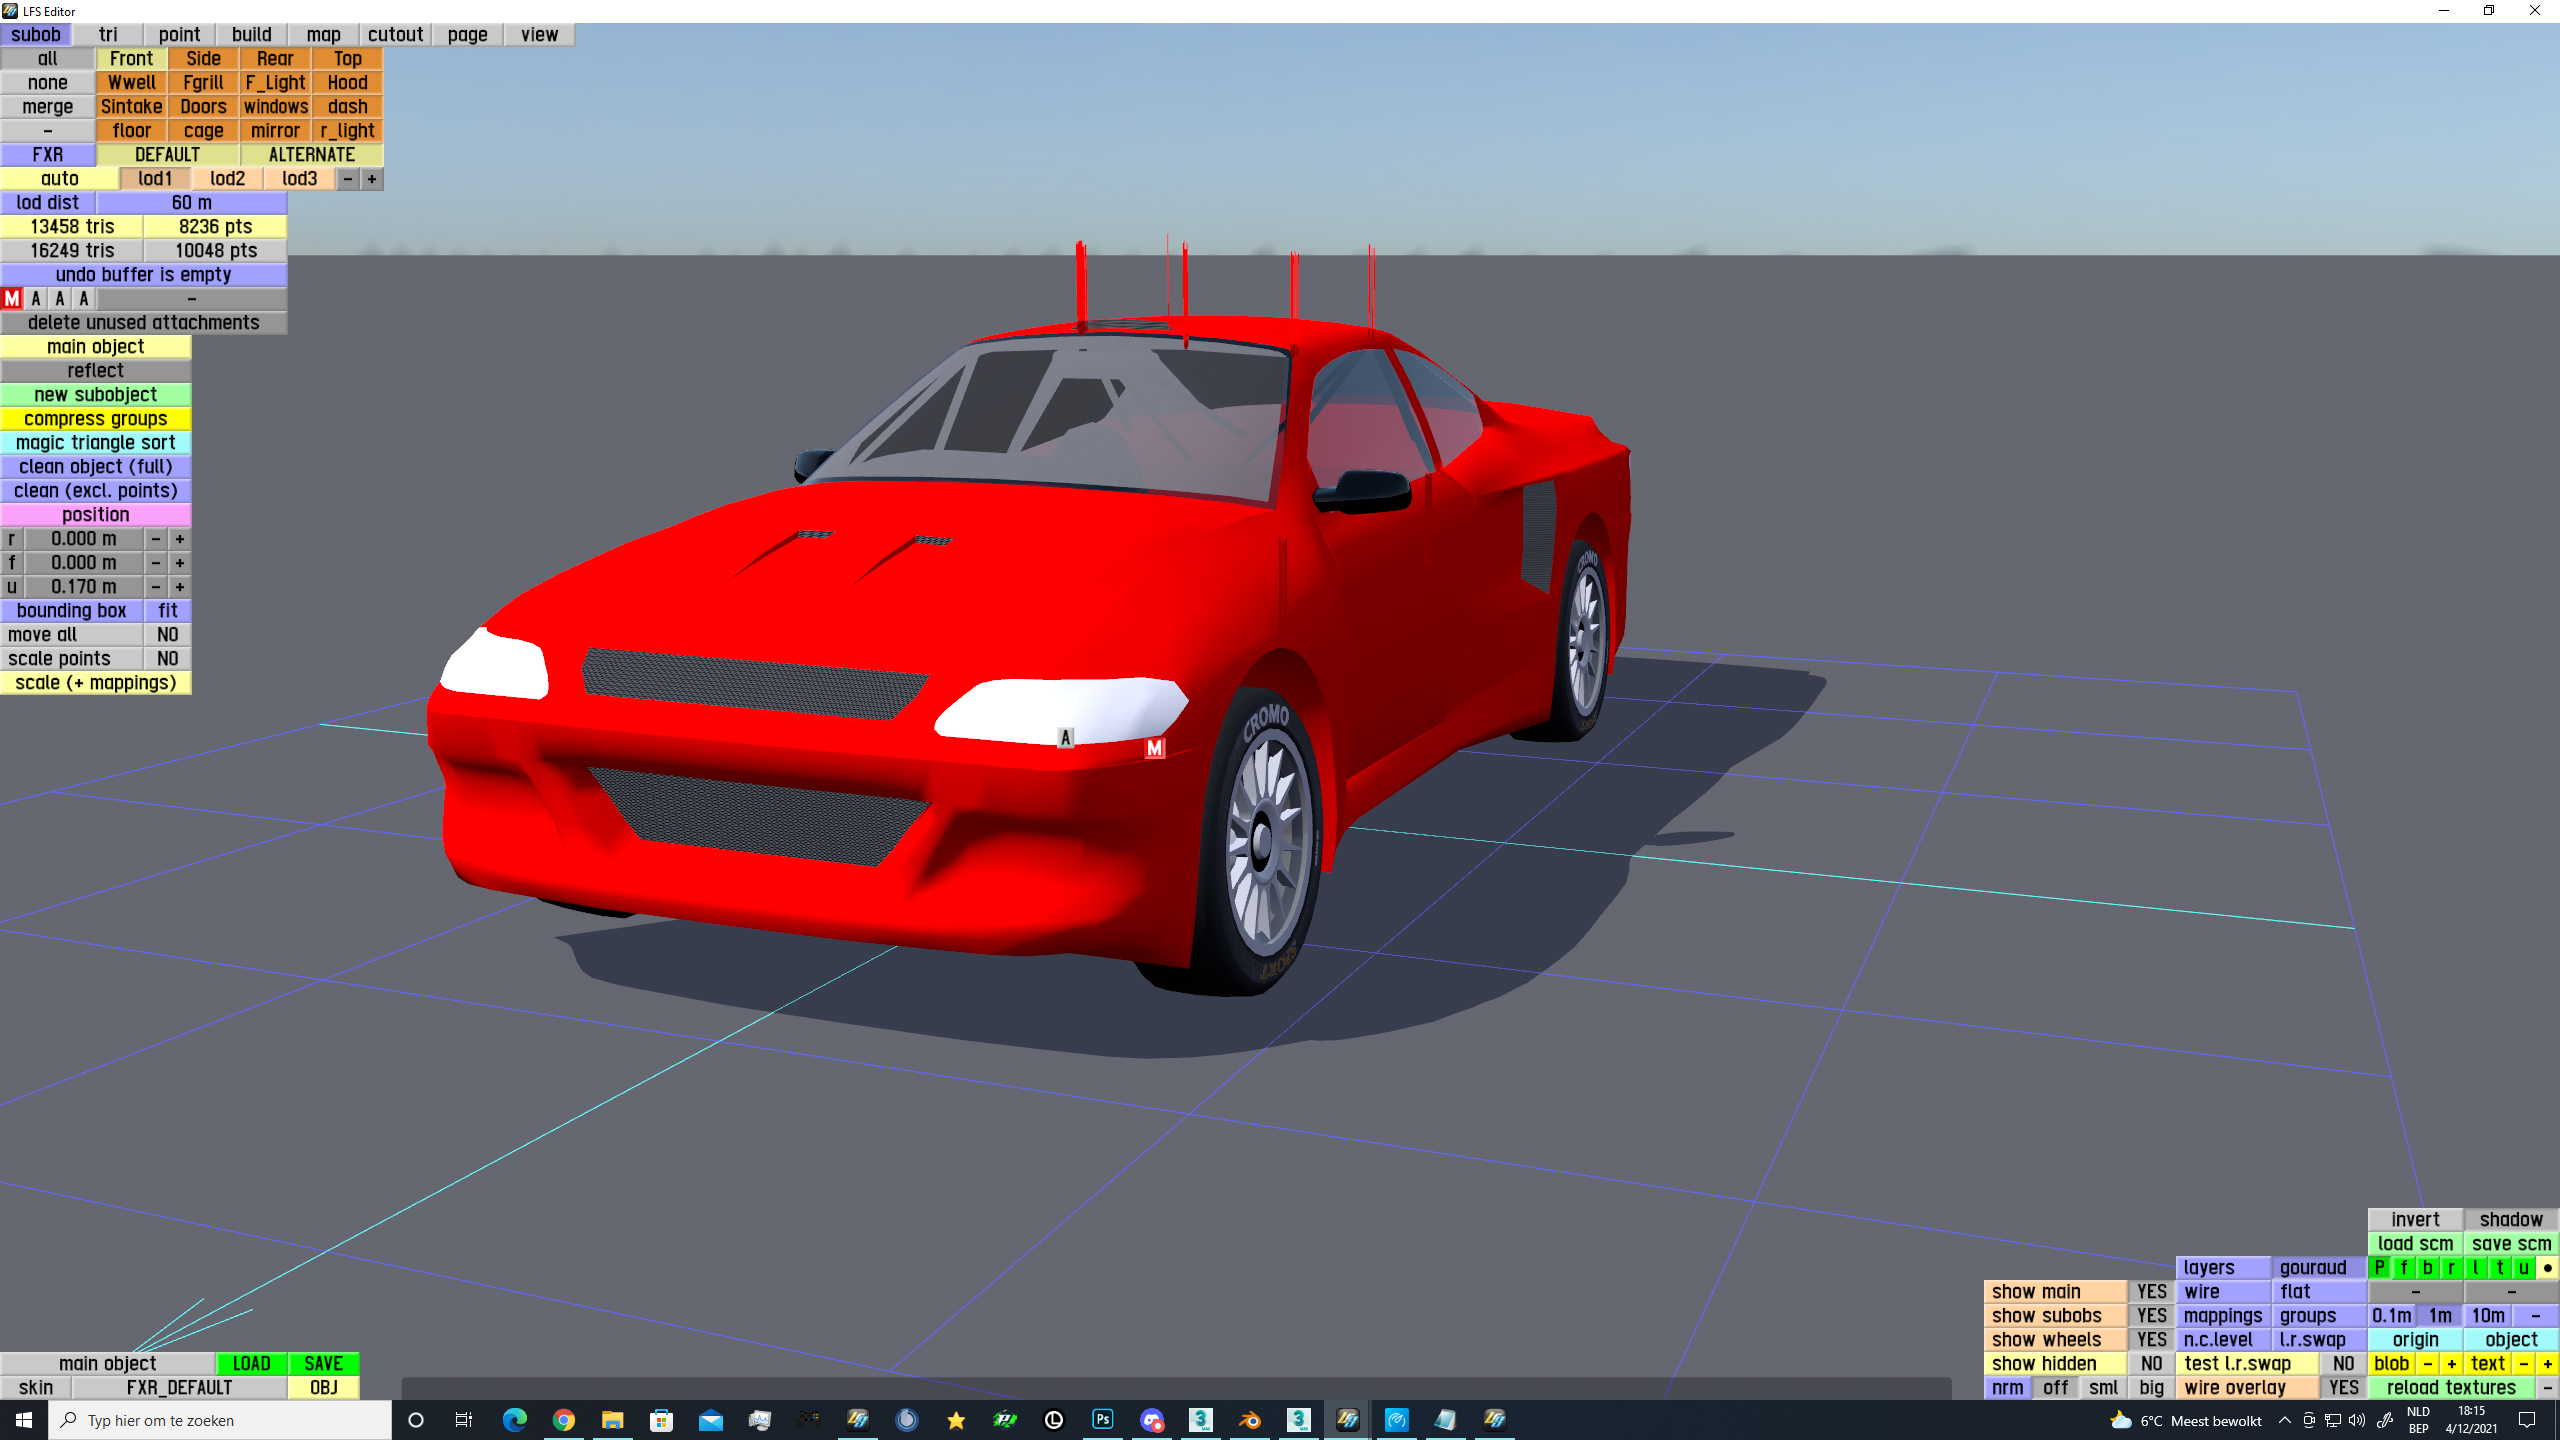The height and width of the screenshot is (1440, 2560).
Task: Click magic triangle sort button
Action: coord(96,443)
